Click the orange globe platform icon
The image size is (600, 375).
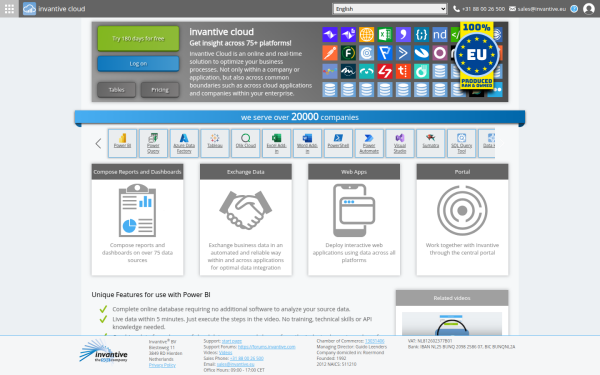(366, 34)
